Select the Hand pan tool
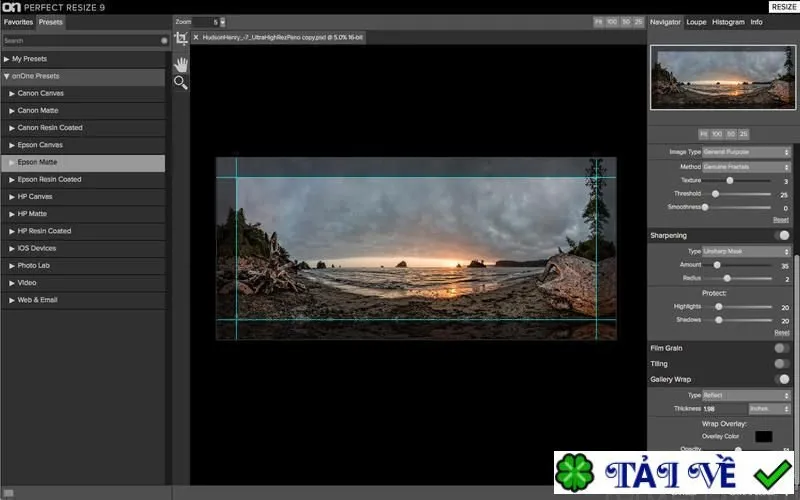Image resolution: width=800 pixels, height=500 pixels. (181, 65)
